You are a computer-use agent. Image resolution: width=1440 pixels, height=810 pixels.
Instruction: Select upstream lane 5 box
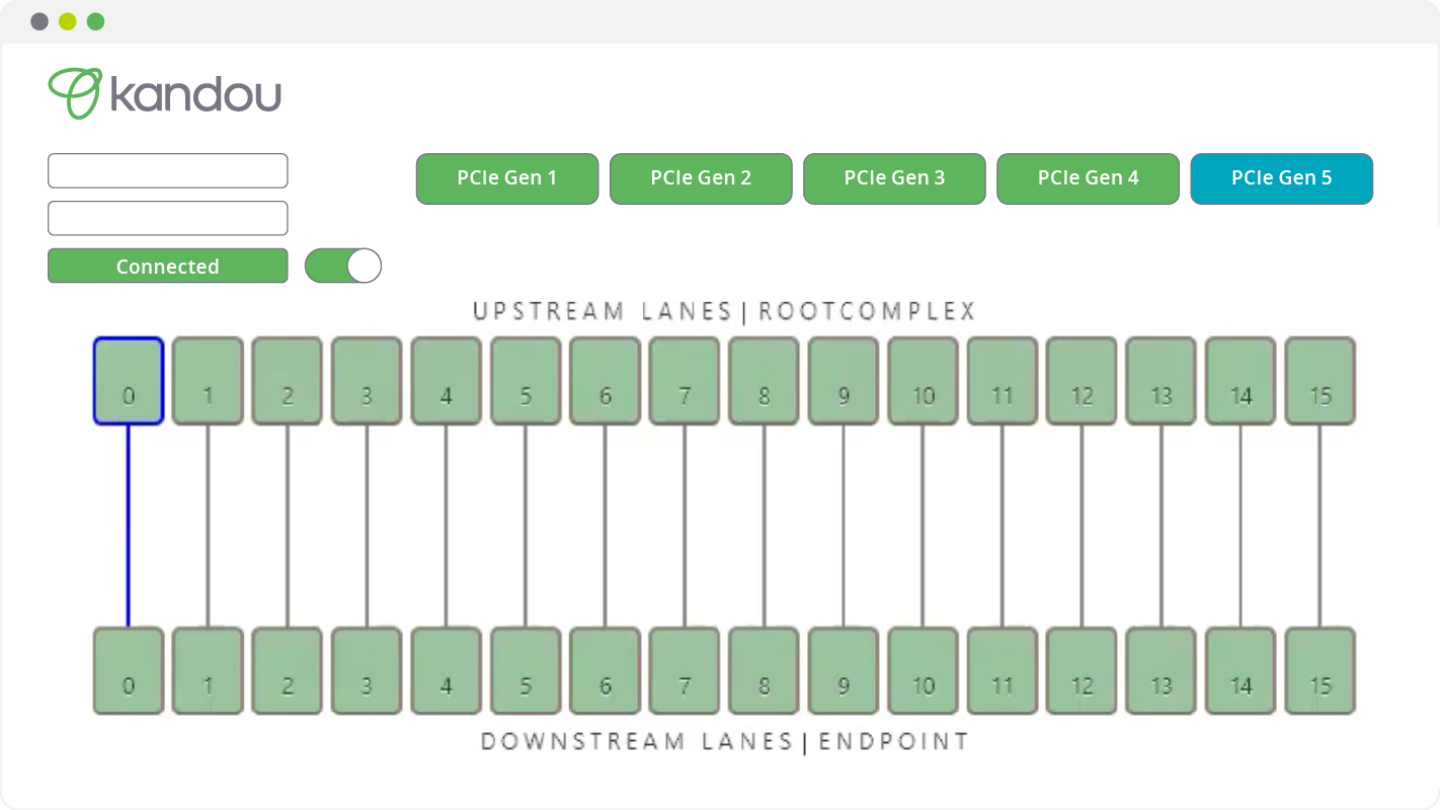point(525,381)
